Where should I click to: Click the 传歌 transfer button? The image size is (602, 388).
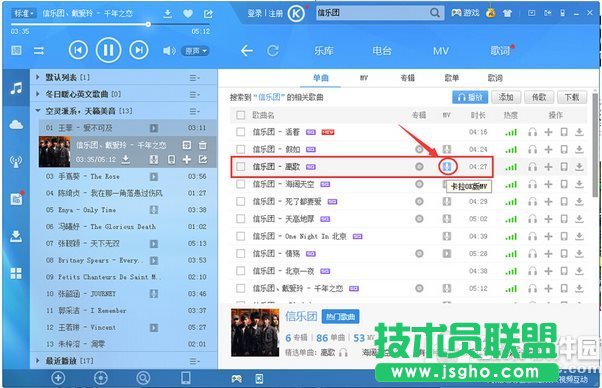tap(539, 97)
